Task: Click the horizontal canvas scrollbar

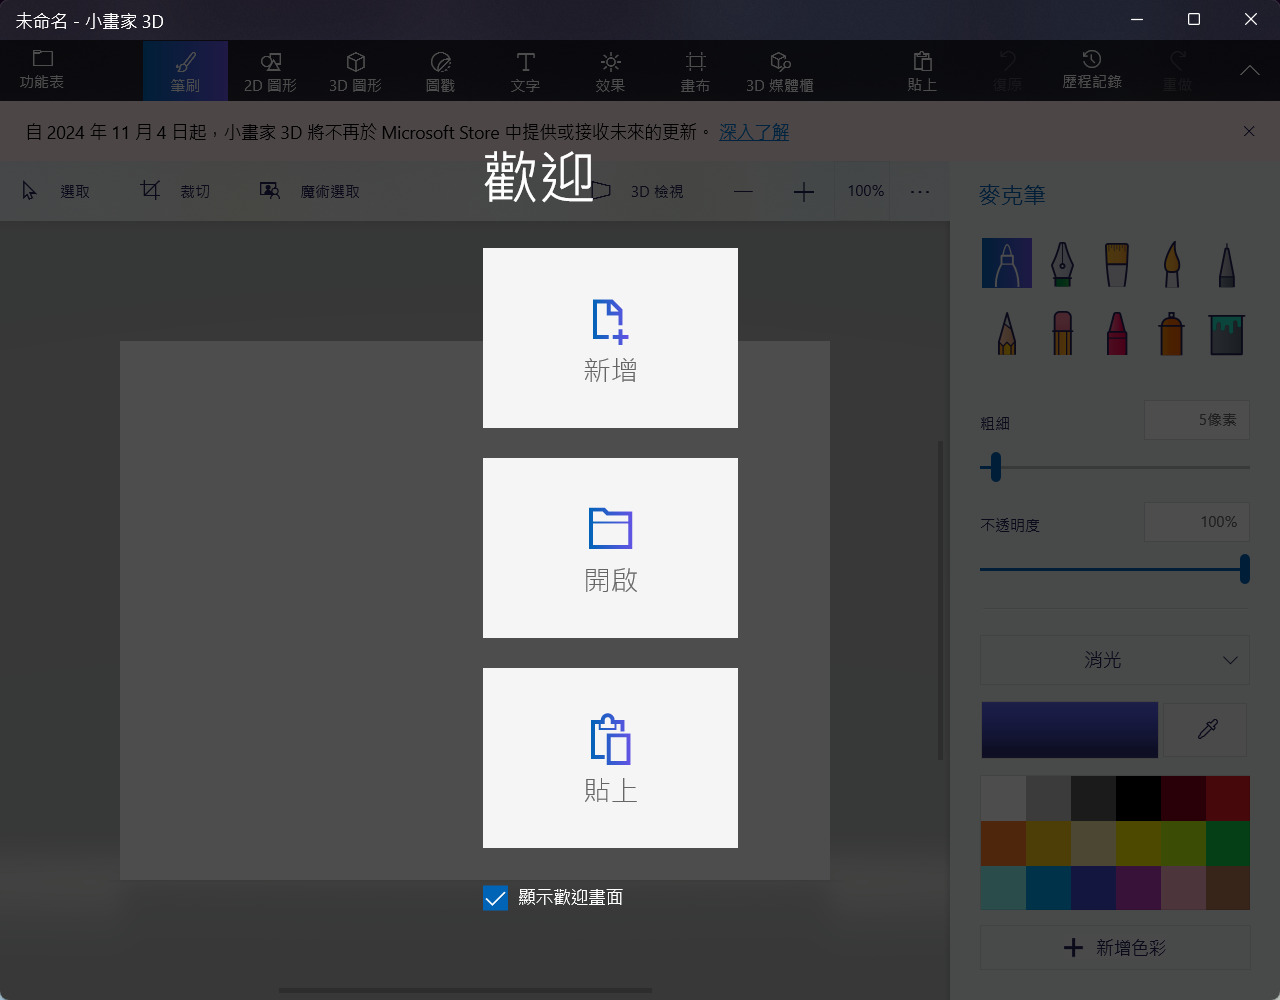Action: click(x=465, y=990)
